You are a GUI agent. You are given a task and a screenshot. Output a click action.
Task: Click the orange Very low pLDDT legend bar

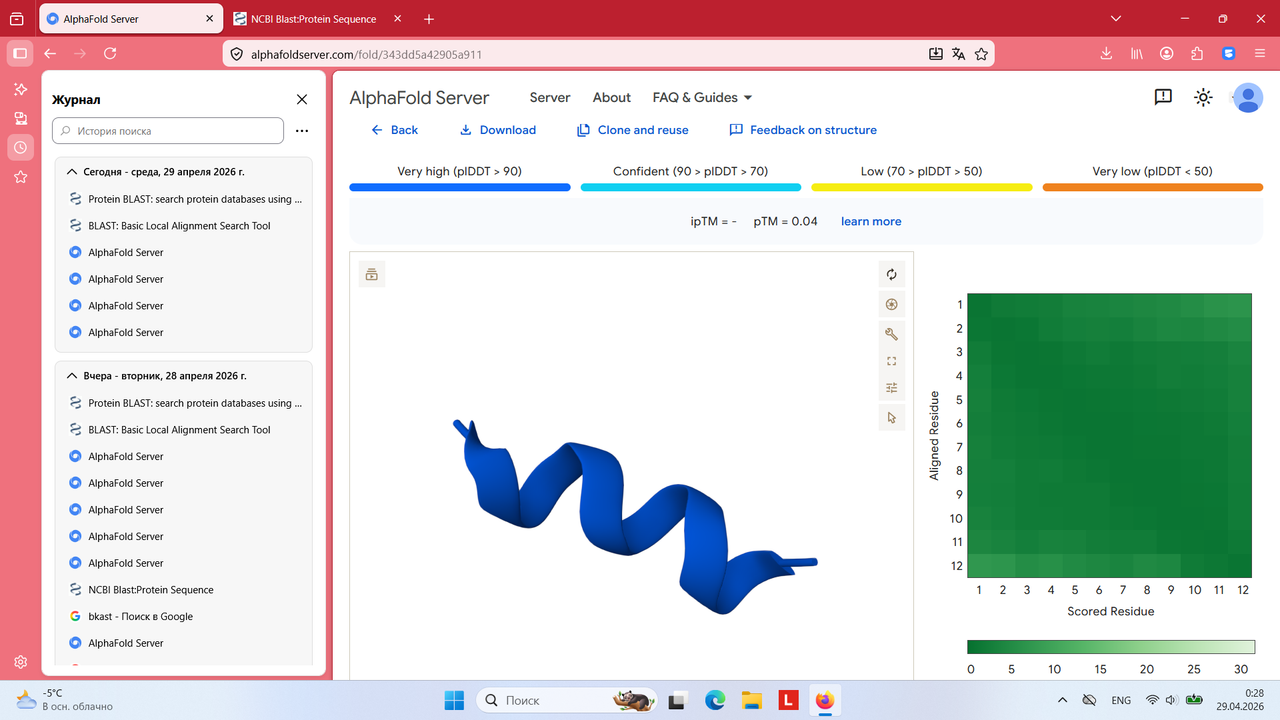point(1153,187)
